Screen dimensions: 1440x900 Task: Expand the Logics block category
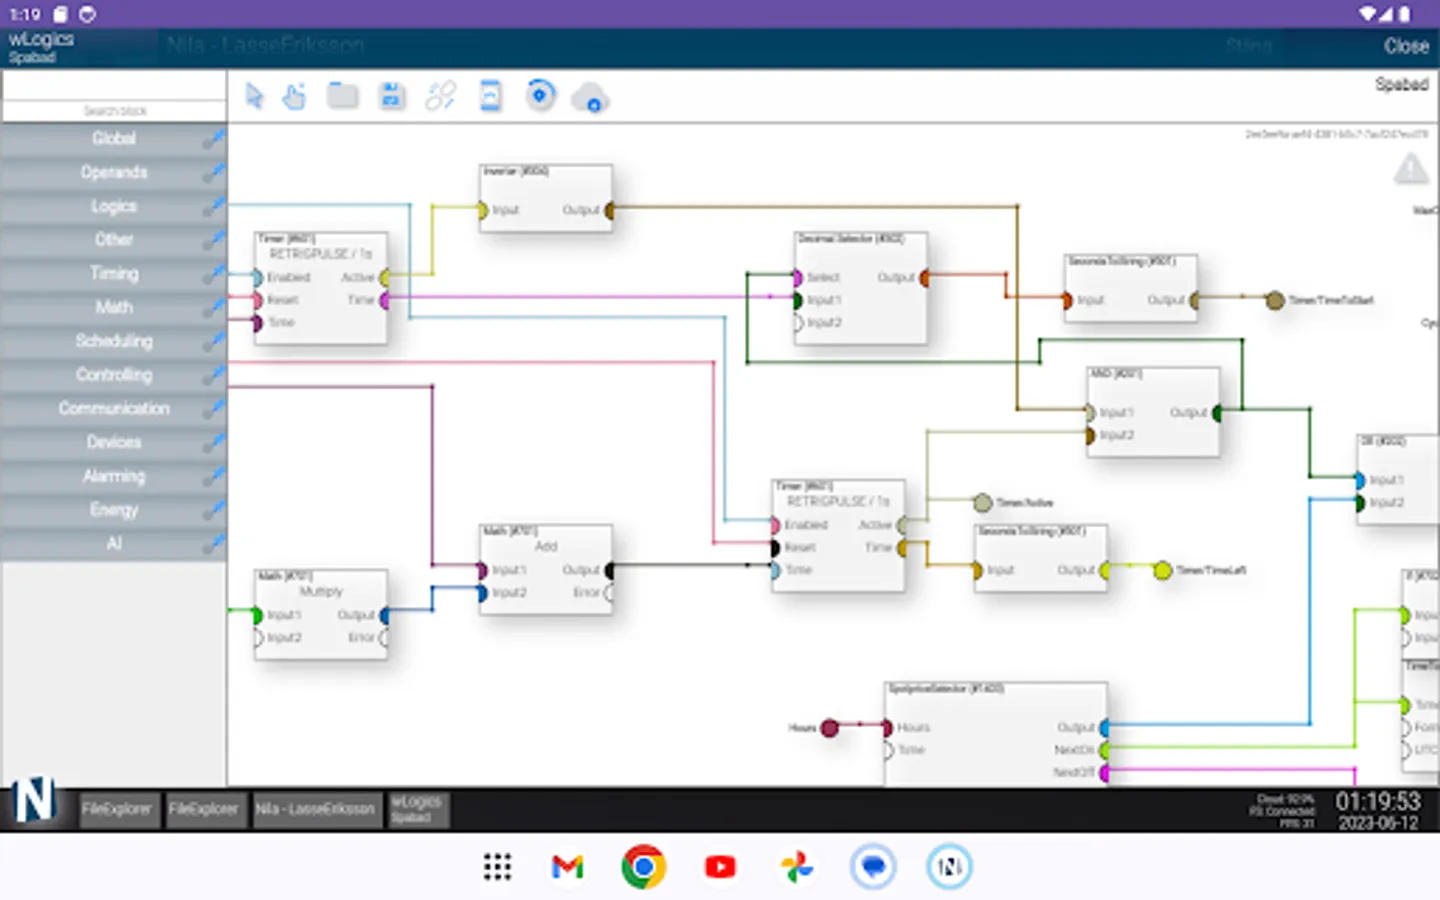pyautogui.click(x=114, y=207)
